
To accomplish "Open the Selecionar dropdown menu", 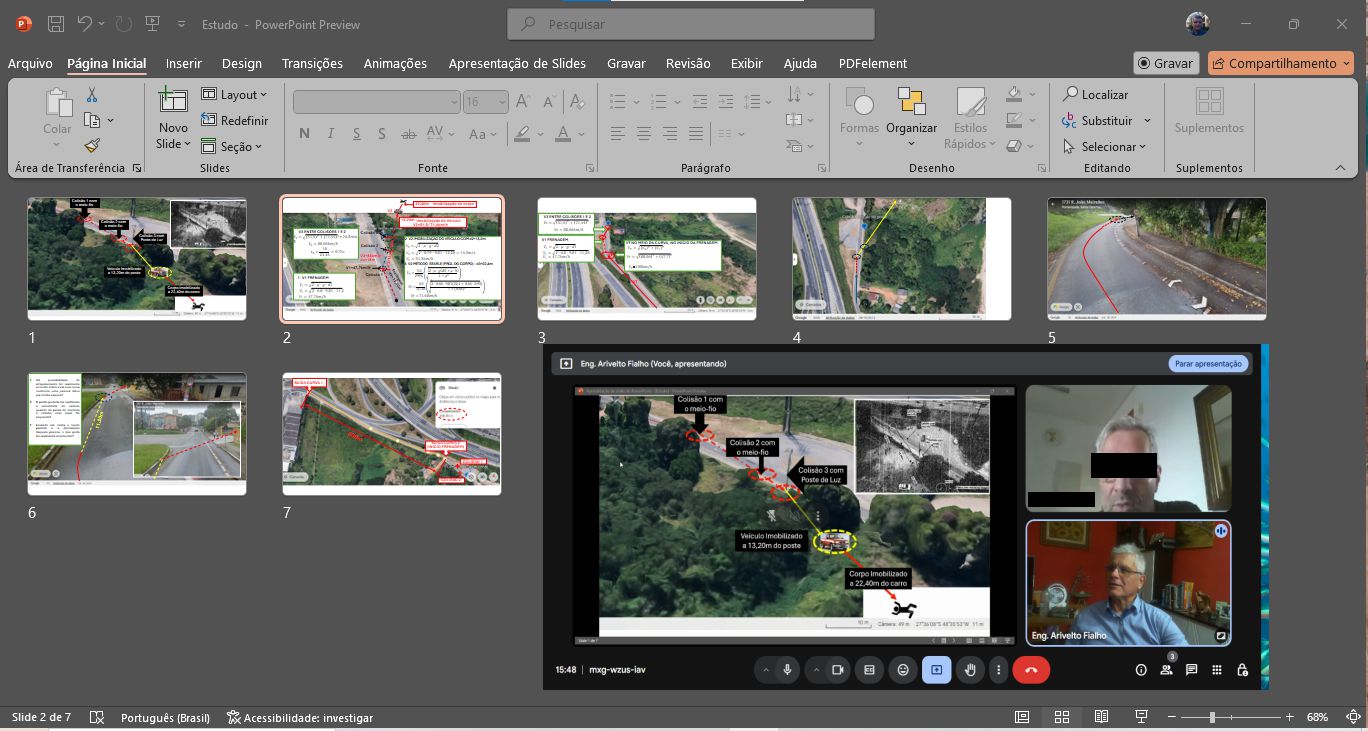I will pyautogui.click(x=1105, y=147).
